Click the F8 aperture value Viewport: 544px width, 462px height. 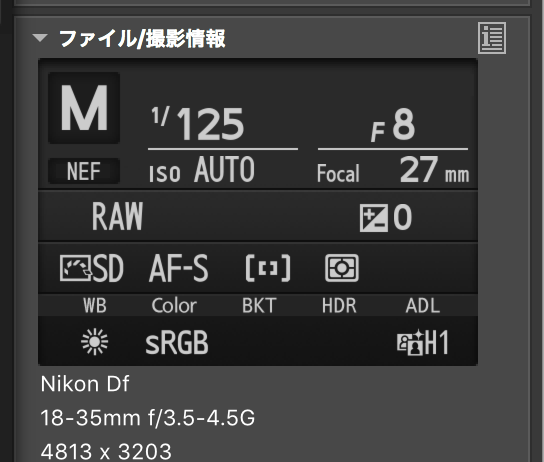tap(393, 125)
